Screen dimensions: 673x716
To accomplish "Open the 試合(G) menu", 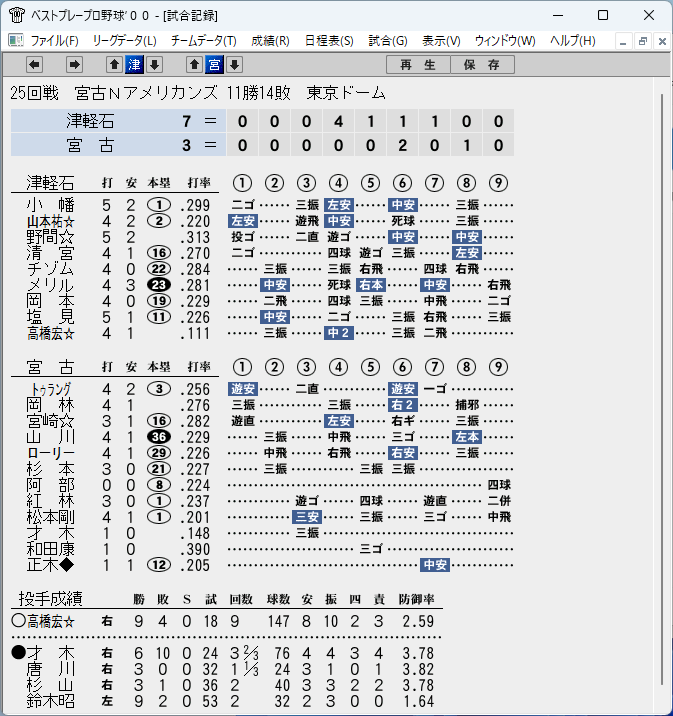I will pyautogui.click(x=388, y=41).
